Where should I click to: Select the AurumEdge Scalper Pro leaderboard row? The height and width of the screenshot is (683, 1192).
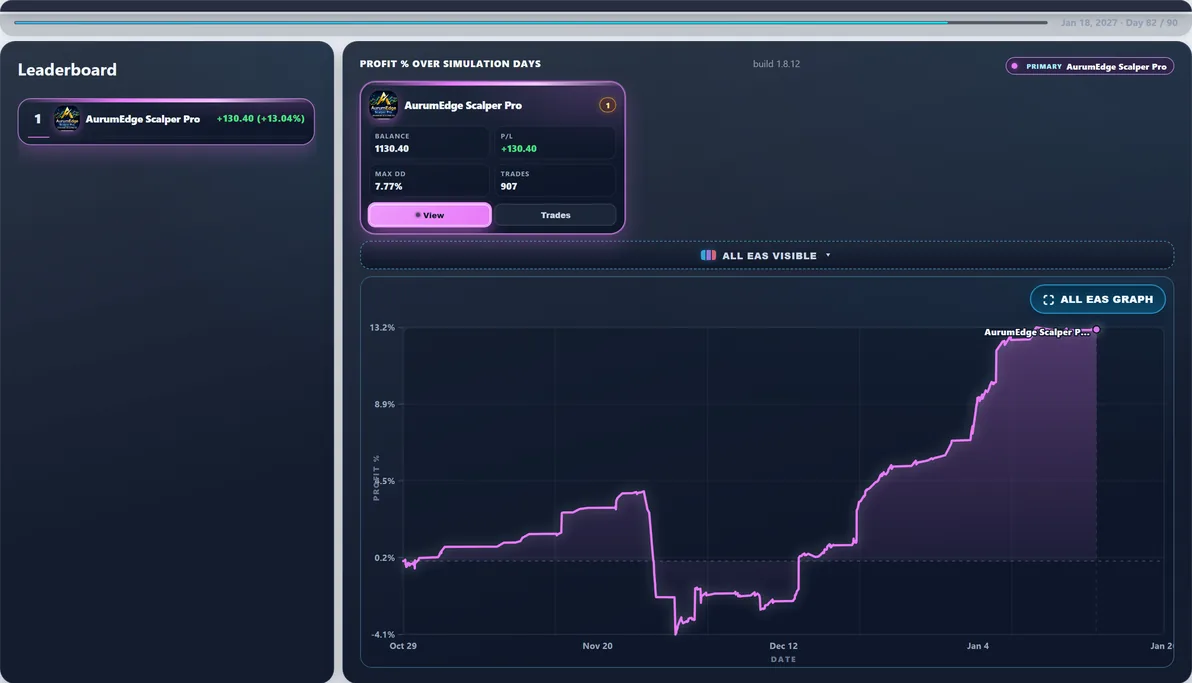click(x=166, y=121)
